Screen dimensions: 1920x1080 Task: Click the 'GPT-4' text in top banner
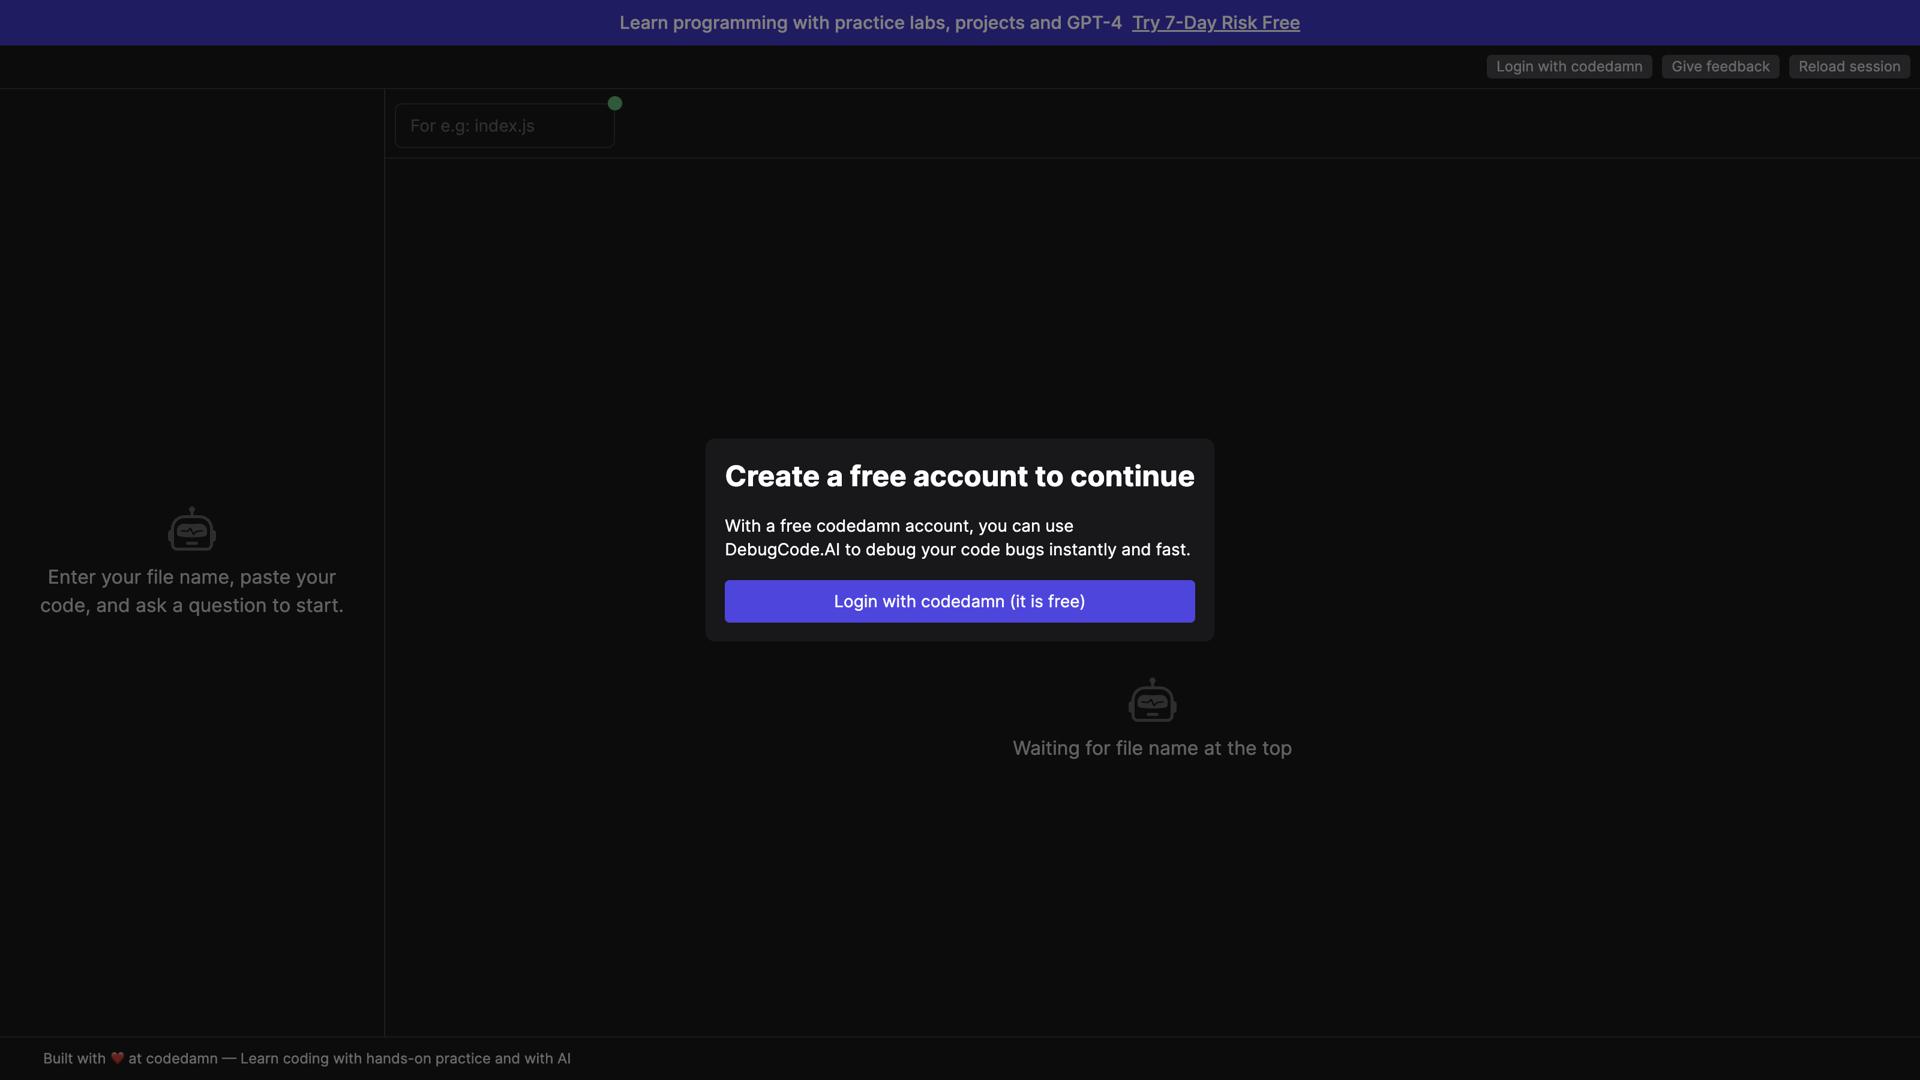click(1094, 23)
